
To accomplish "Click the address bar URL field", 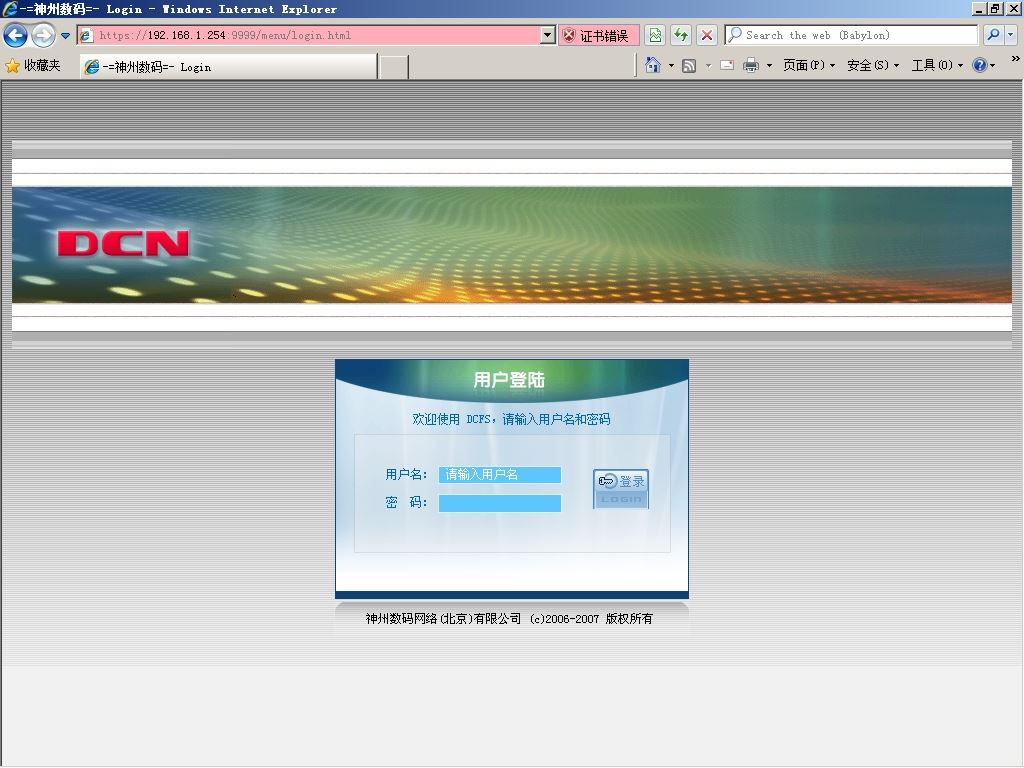I will point(308,35).
